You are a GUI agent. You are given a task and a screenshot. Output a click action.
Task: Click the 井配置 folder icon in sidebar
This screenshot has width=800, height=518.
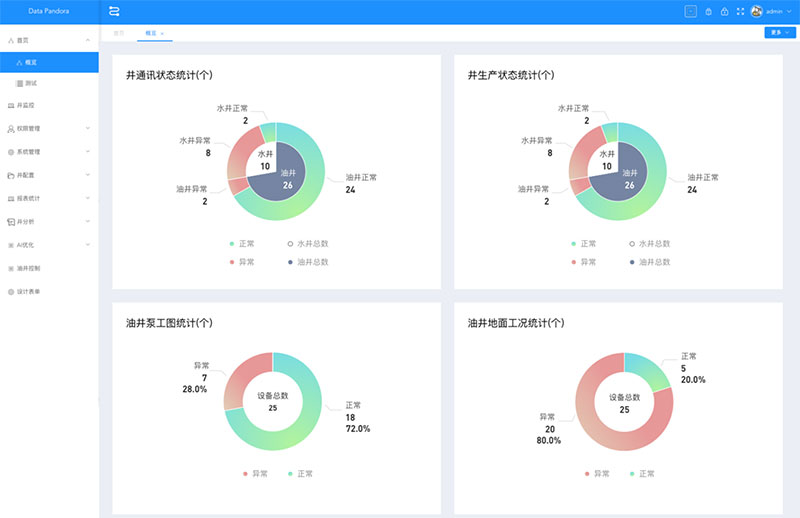11,175
